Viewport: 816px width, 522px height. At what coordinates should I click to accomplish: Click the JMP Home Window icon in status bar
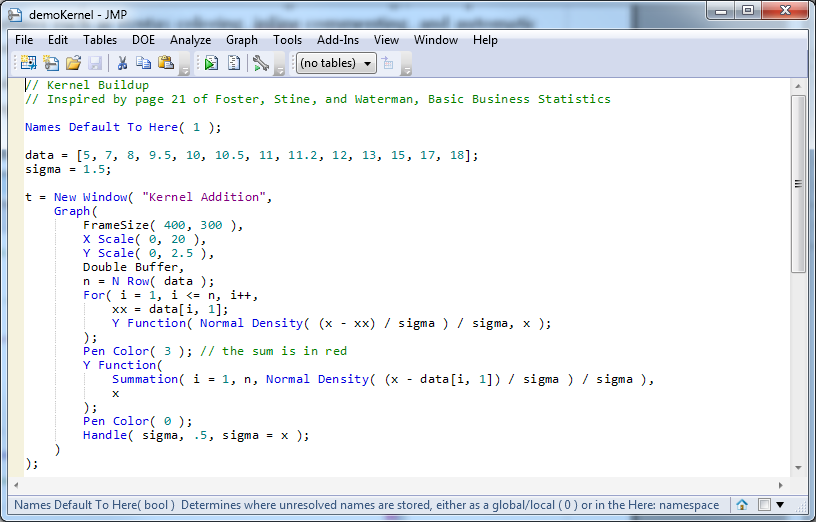pyautogui.click(x=741, y=505)
